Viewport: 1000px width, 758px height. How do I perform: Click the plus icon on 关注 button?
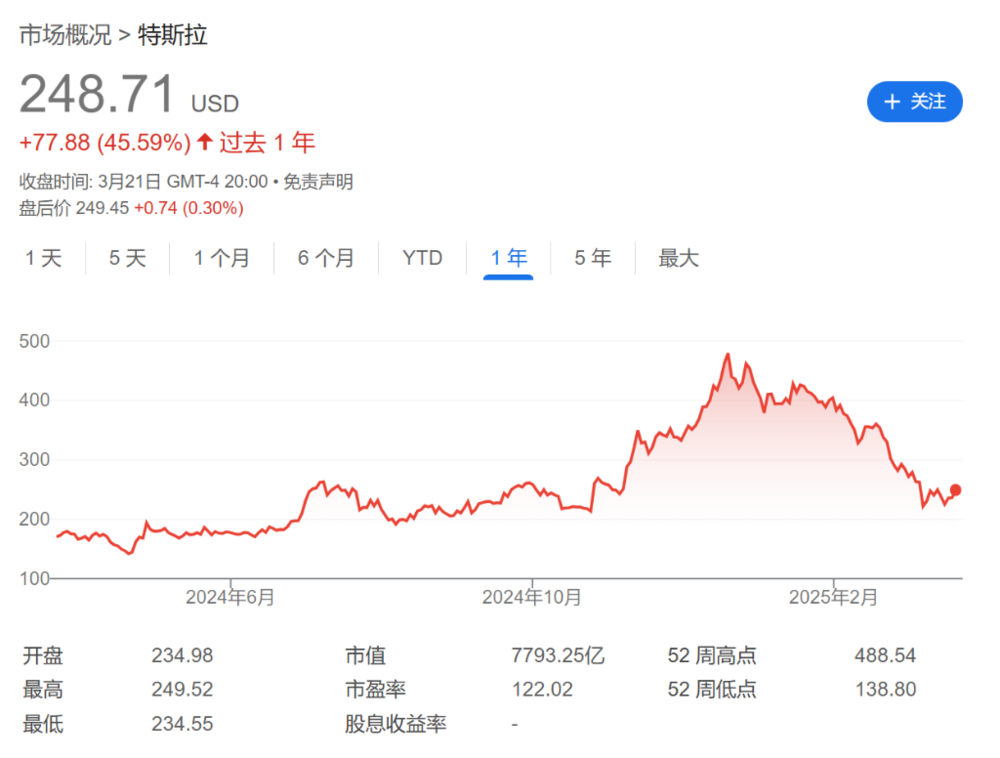[x=892, y=101]
